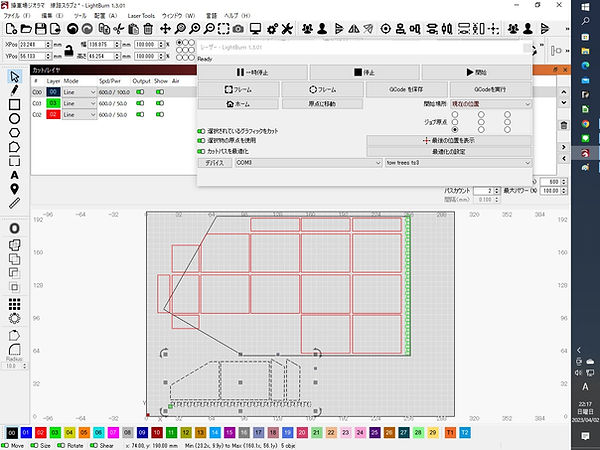Toggle Show switch for layer C02
The width and height of the screenshot is (600, 450).
[160, 114]
